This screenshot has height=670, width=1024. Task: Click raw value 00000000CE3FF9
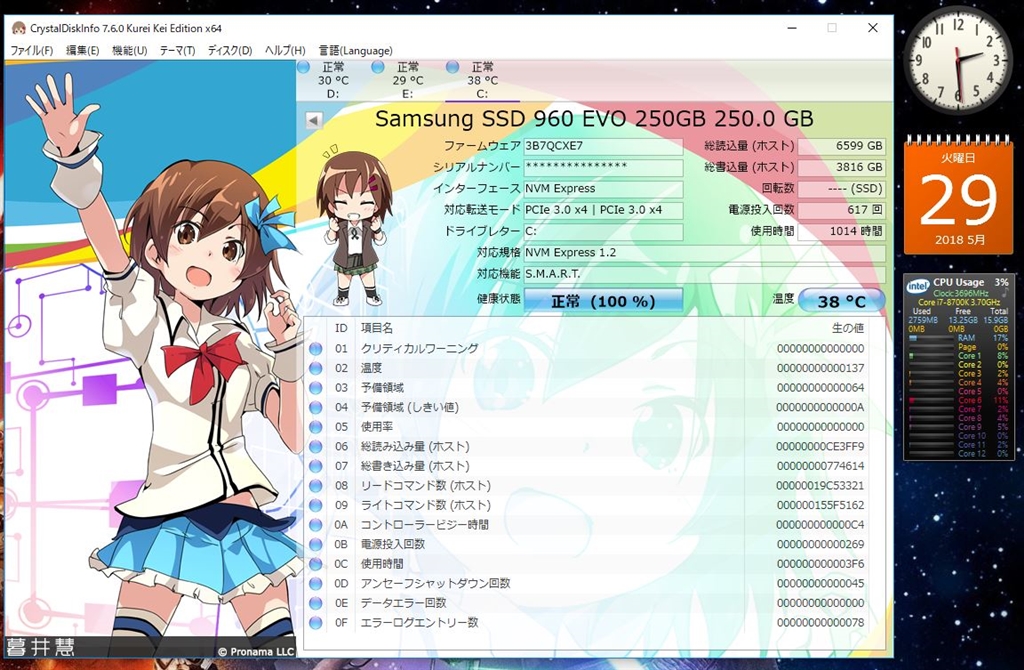[820, 447]
